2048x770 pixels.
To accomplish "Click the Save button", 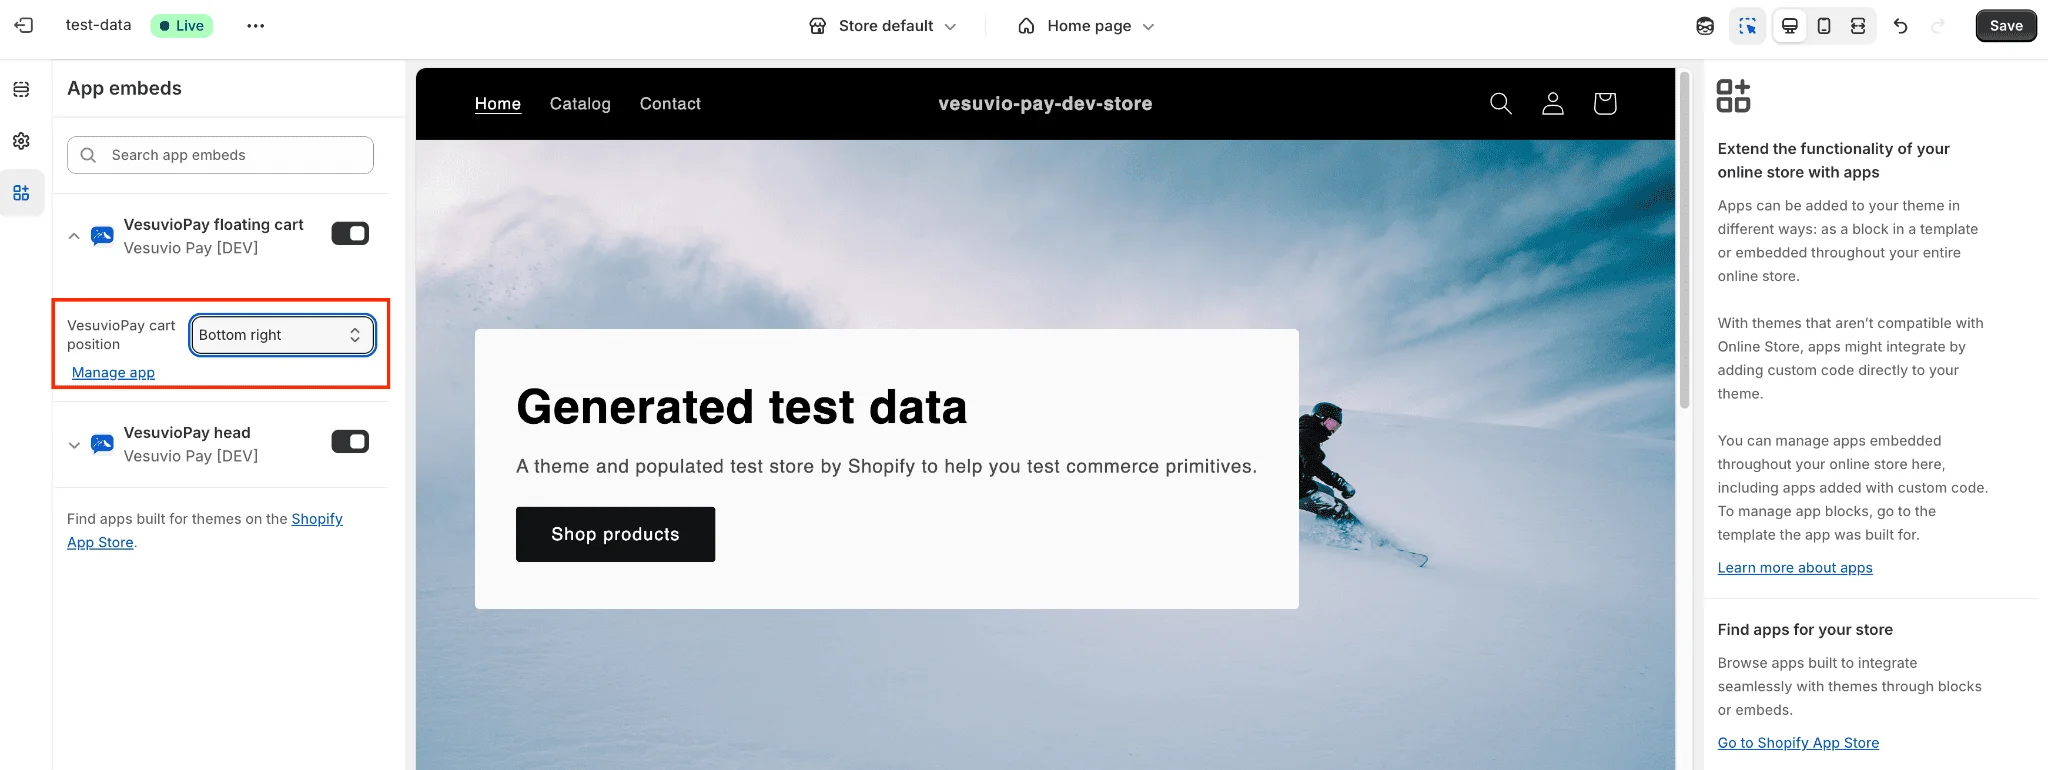I will point(2006,26).
